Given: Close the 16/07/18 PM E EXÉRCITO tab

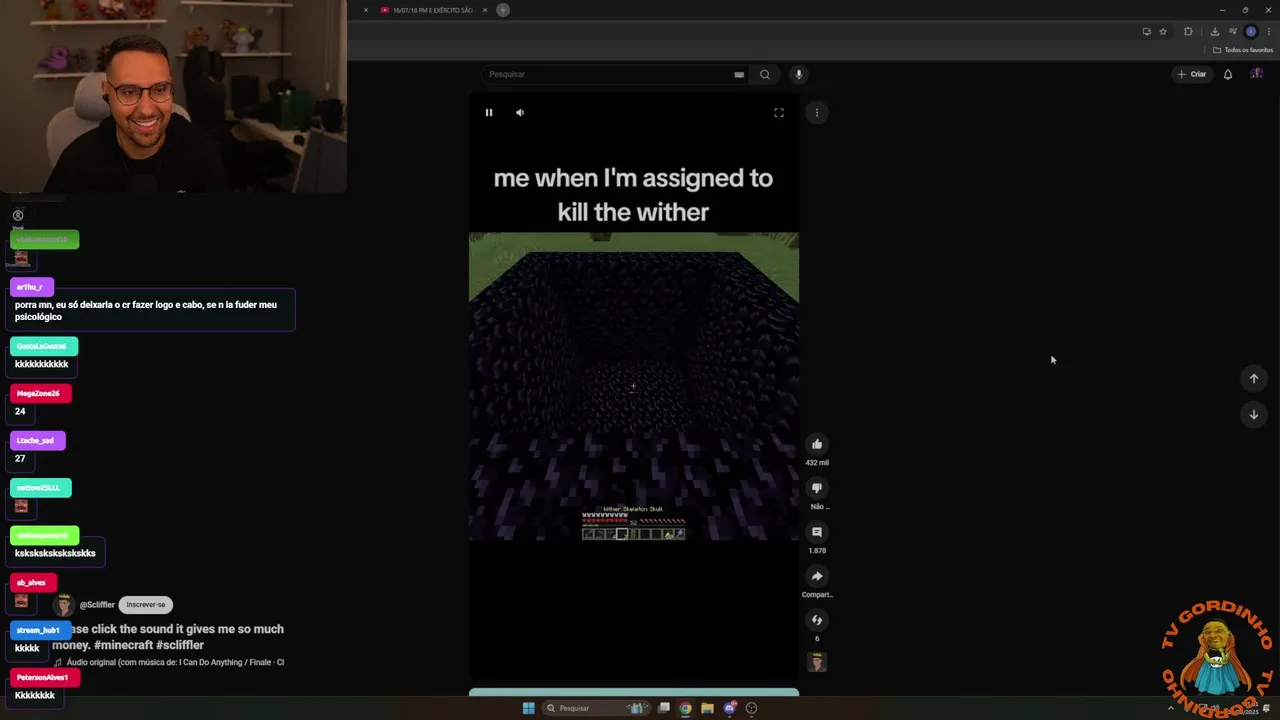Looking at the screenshot, I should tap(485, 10).
